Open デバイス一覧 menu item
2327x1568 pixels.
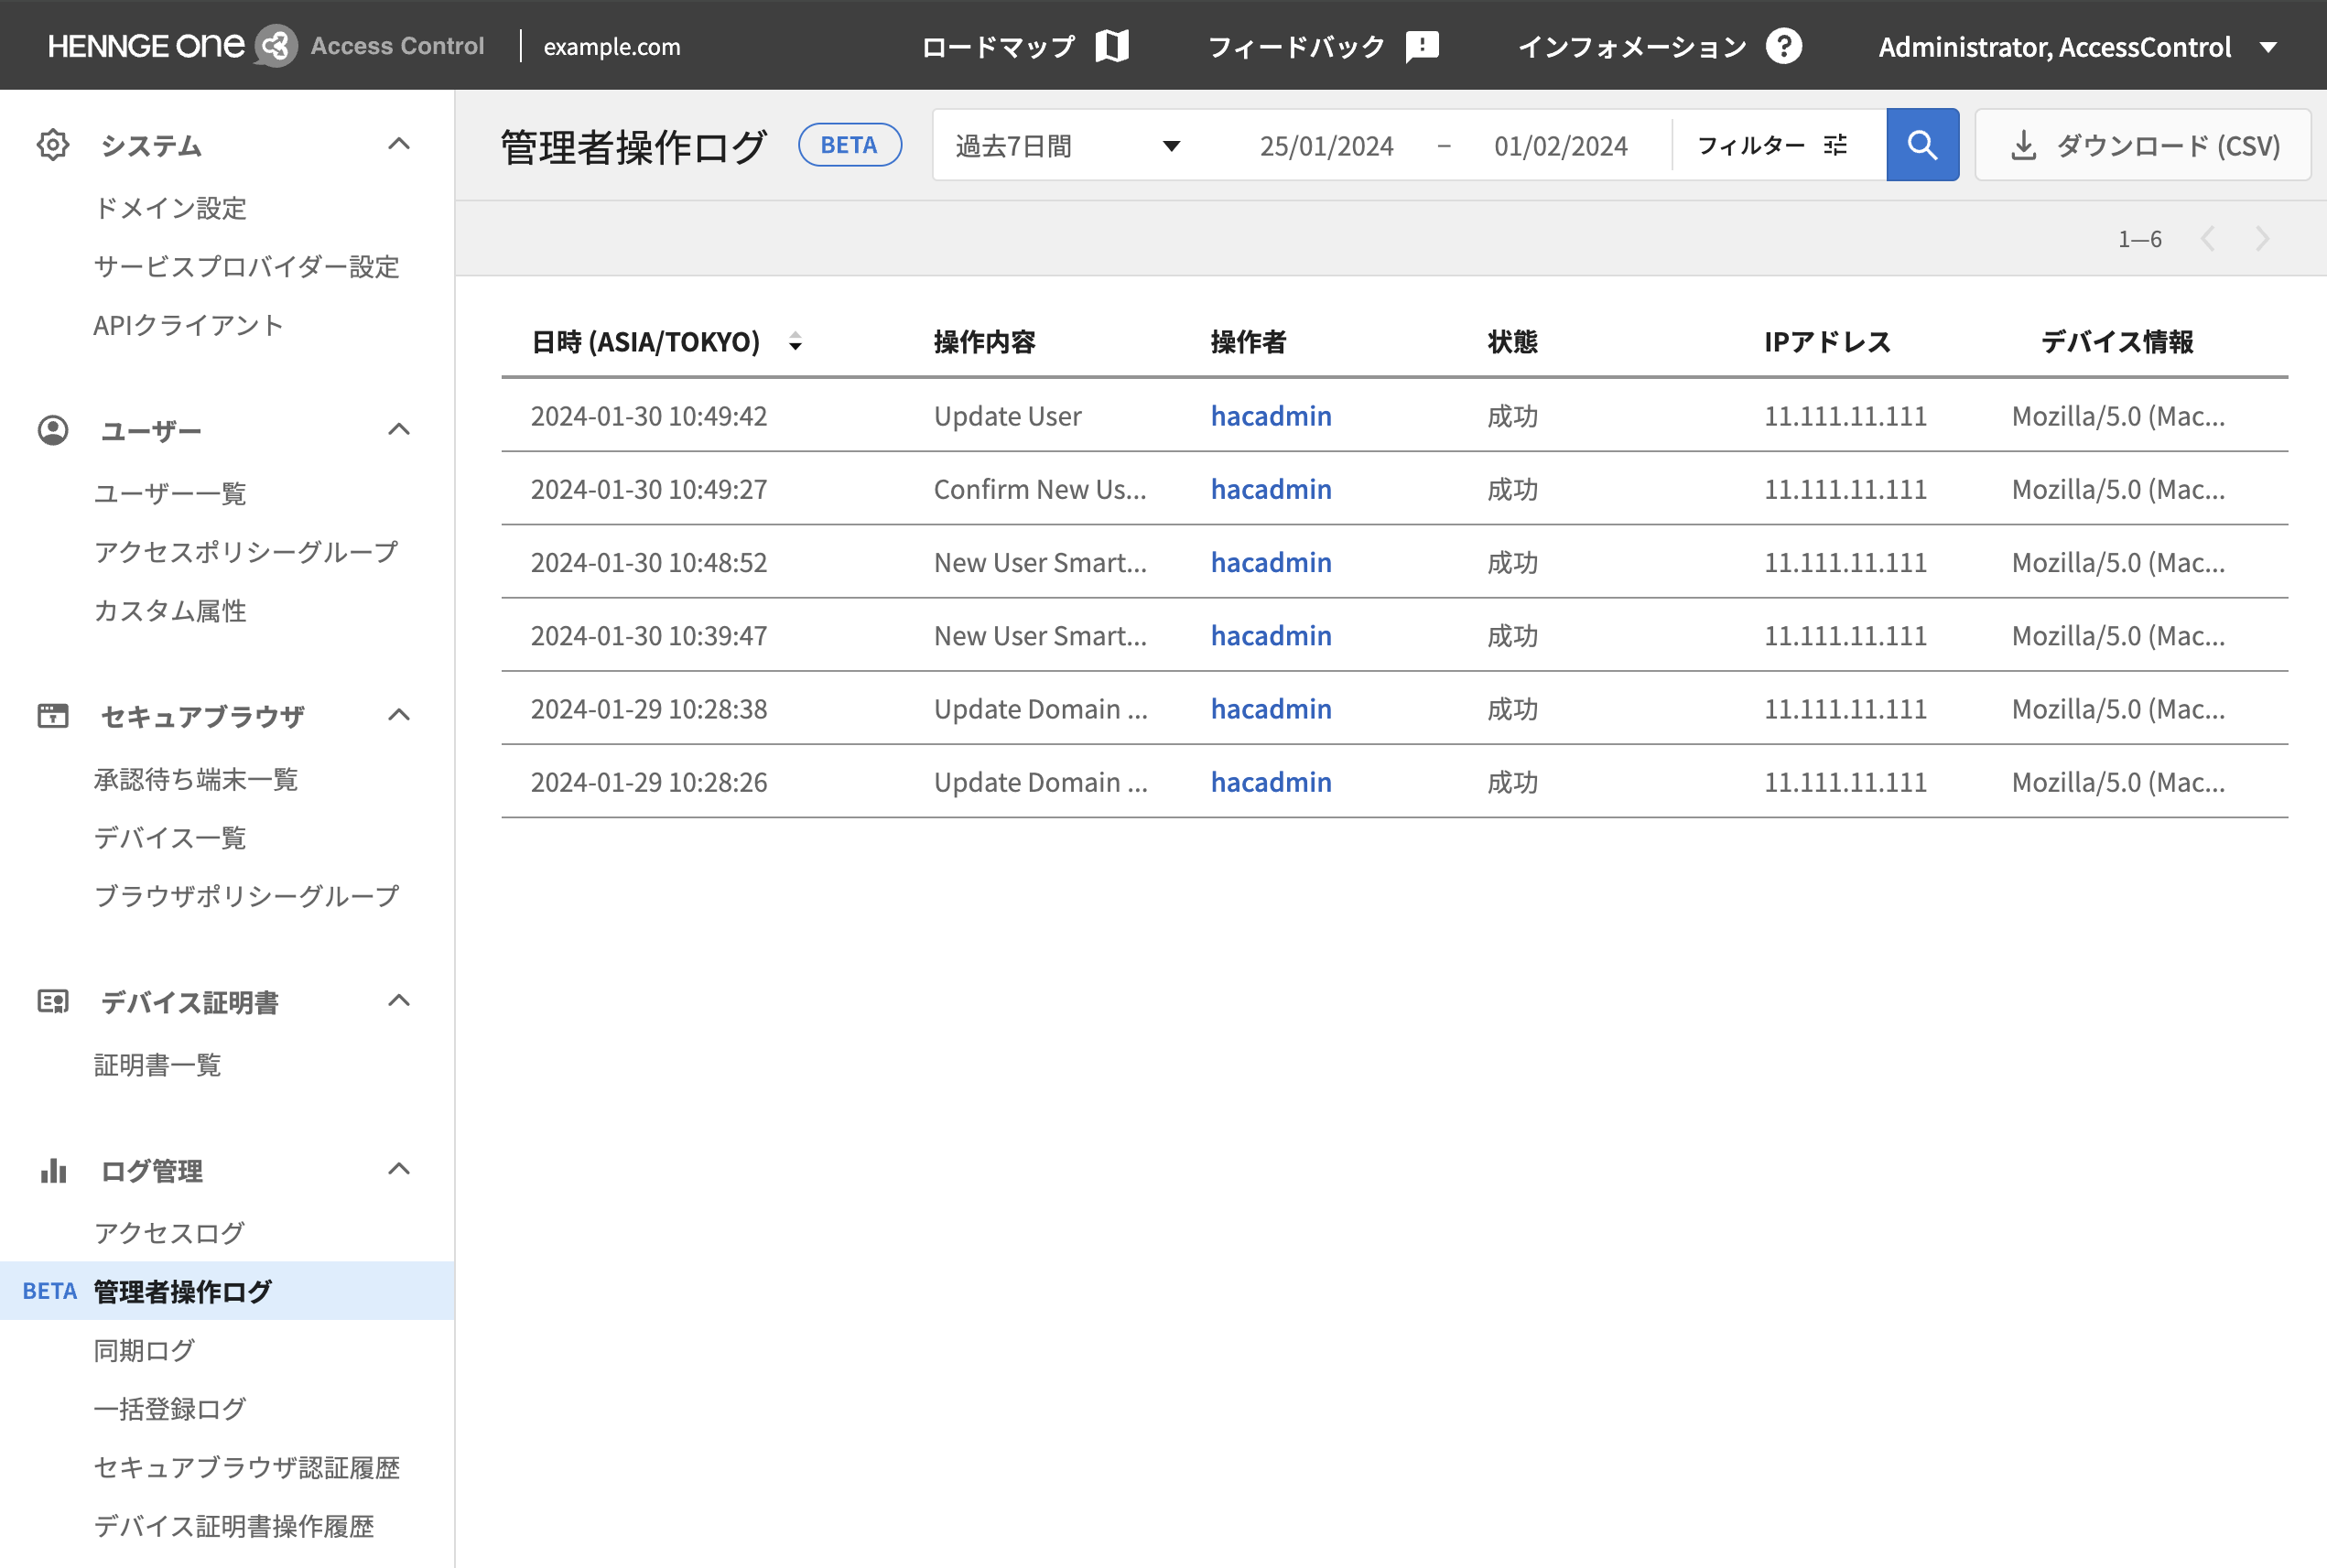coord(170,837)
